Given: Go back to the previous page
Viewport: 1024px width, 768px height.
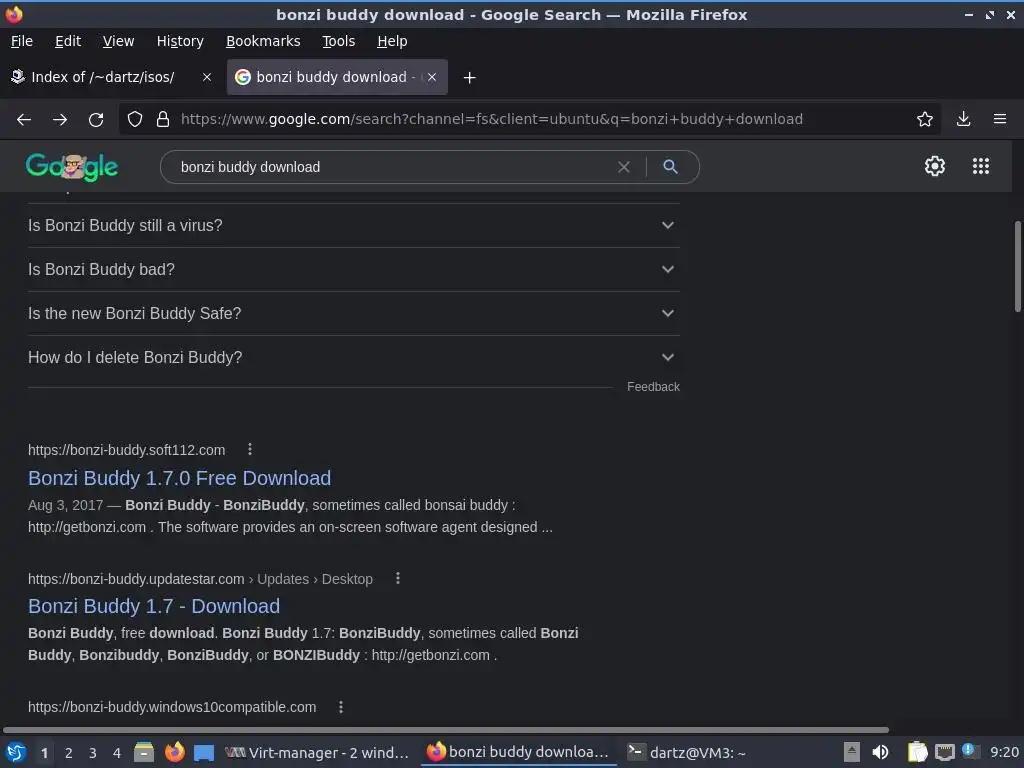Looking at the screenshot, I should coord(24,120).
